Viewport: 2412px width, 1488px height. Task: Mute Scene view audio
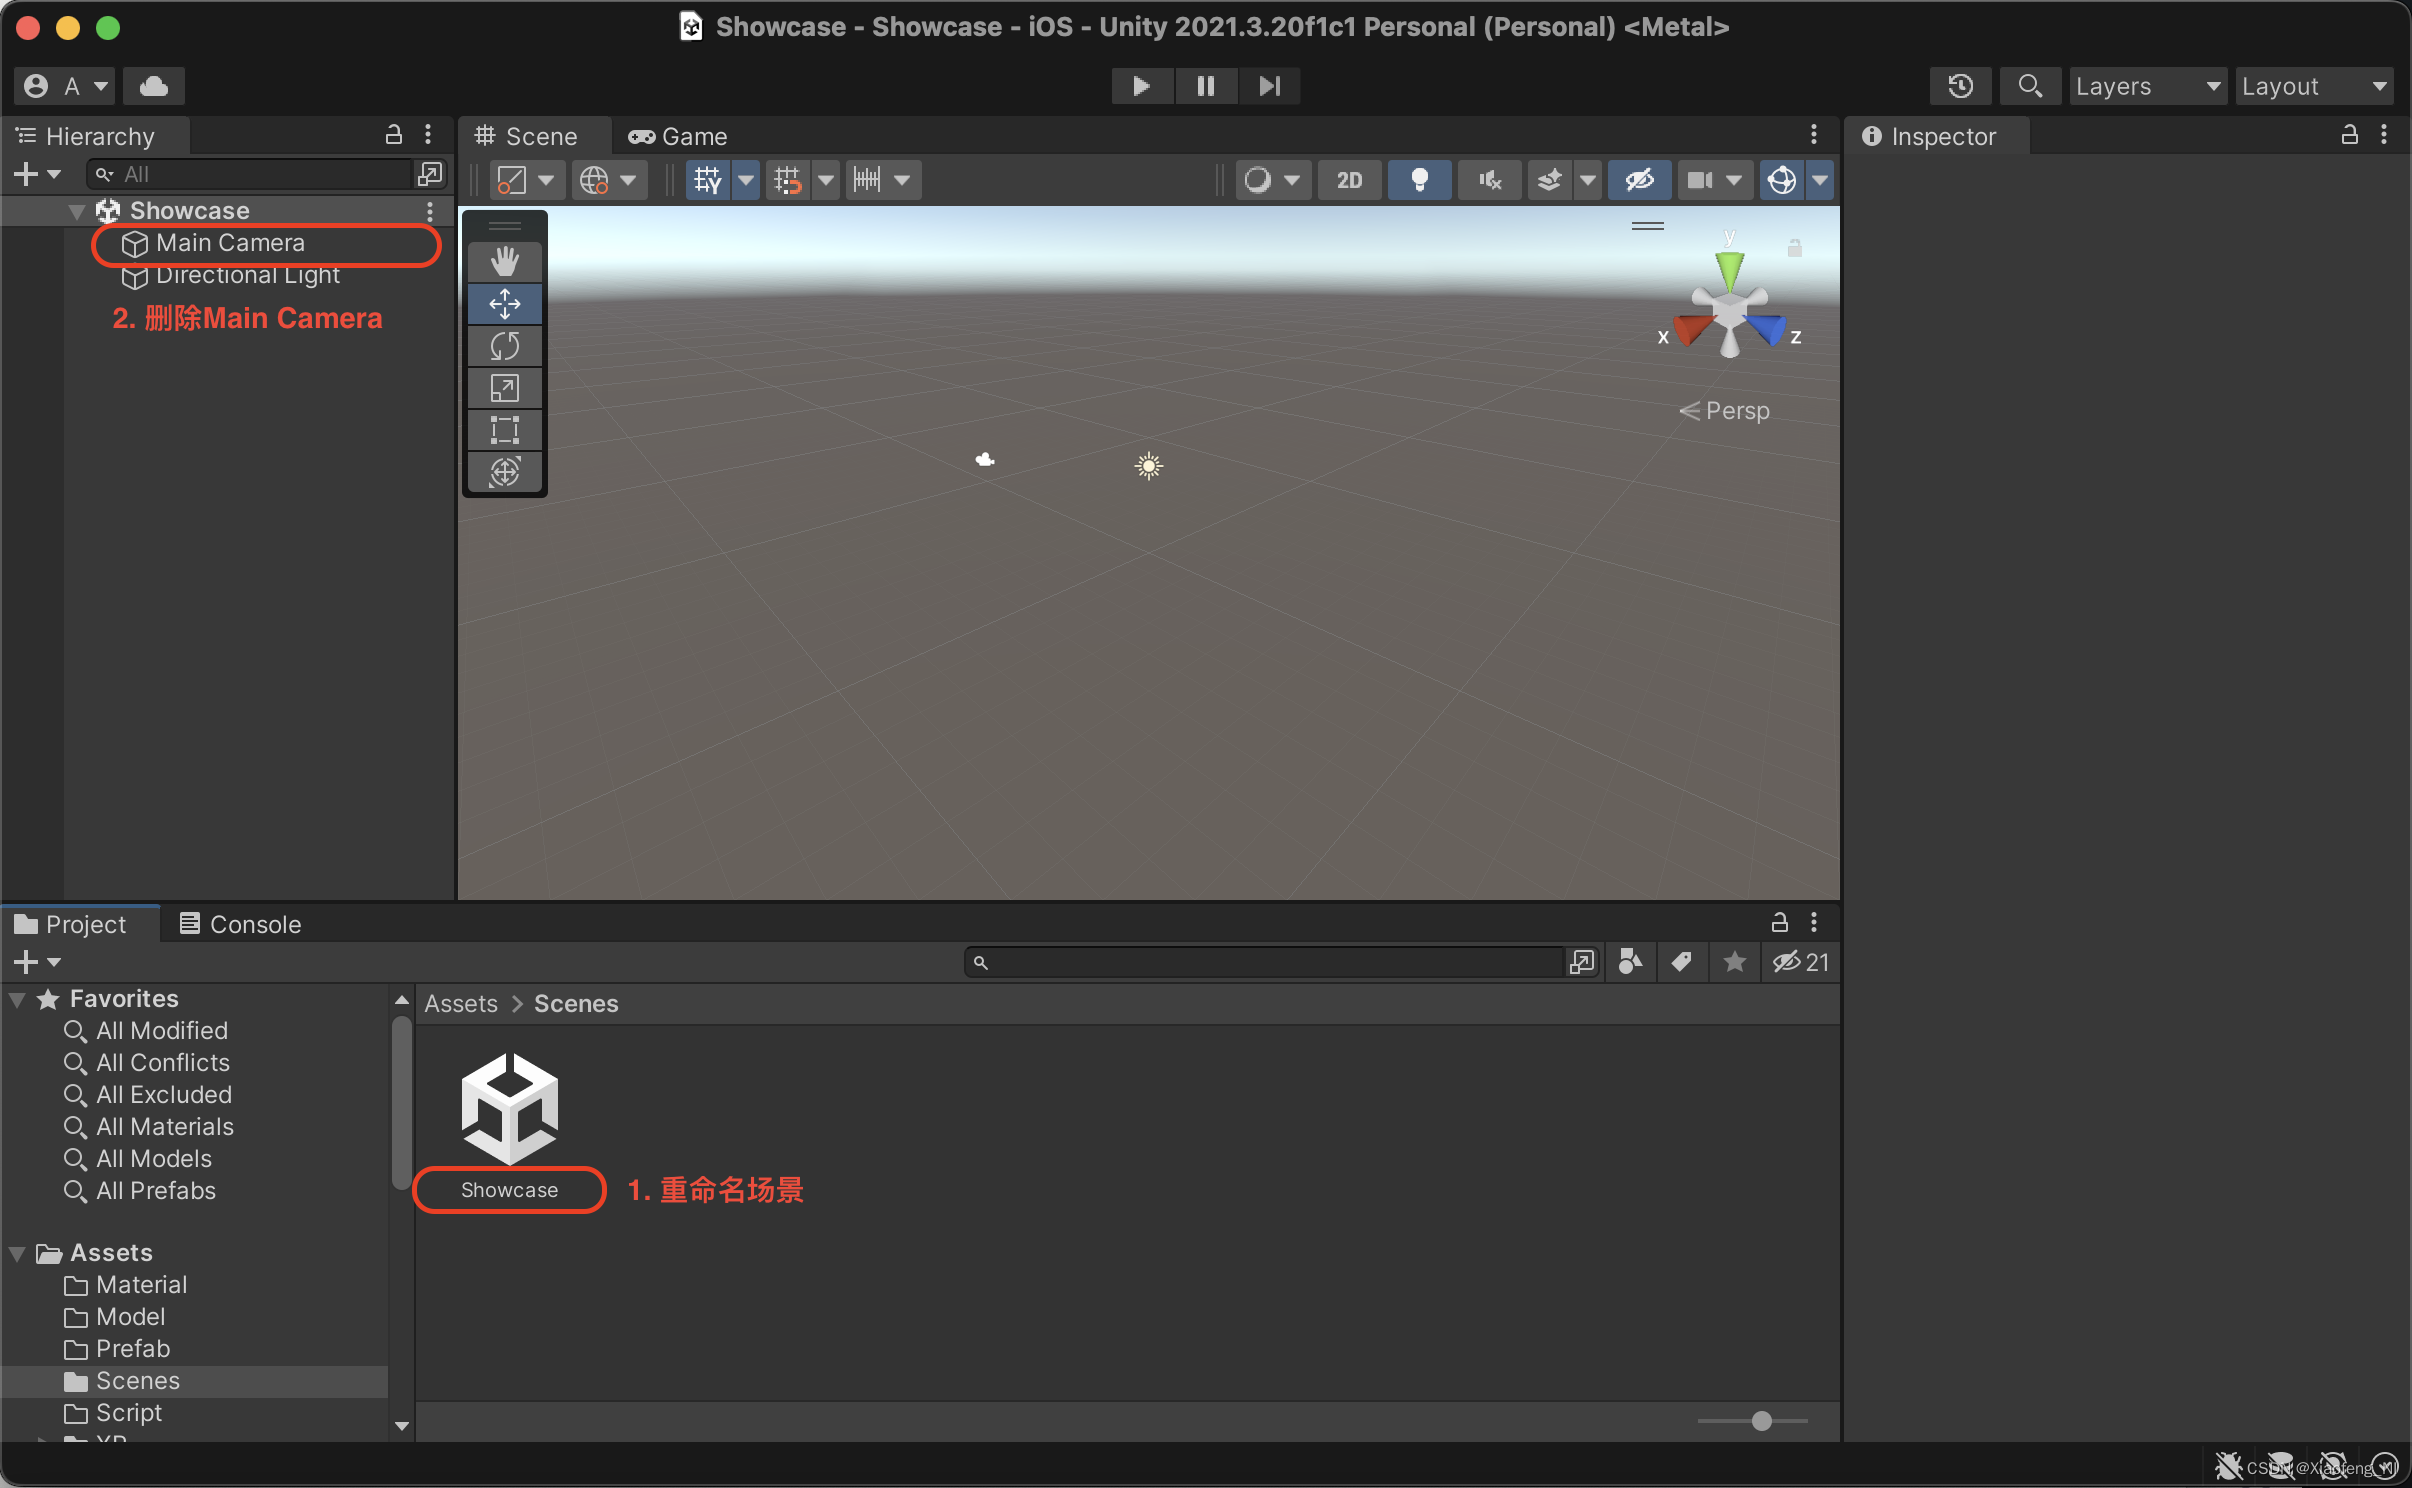1487,180
